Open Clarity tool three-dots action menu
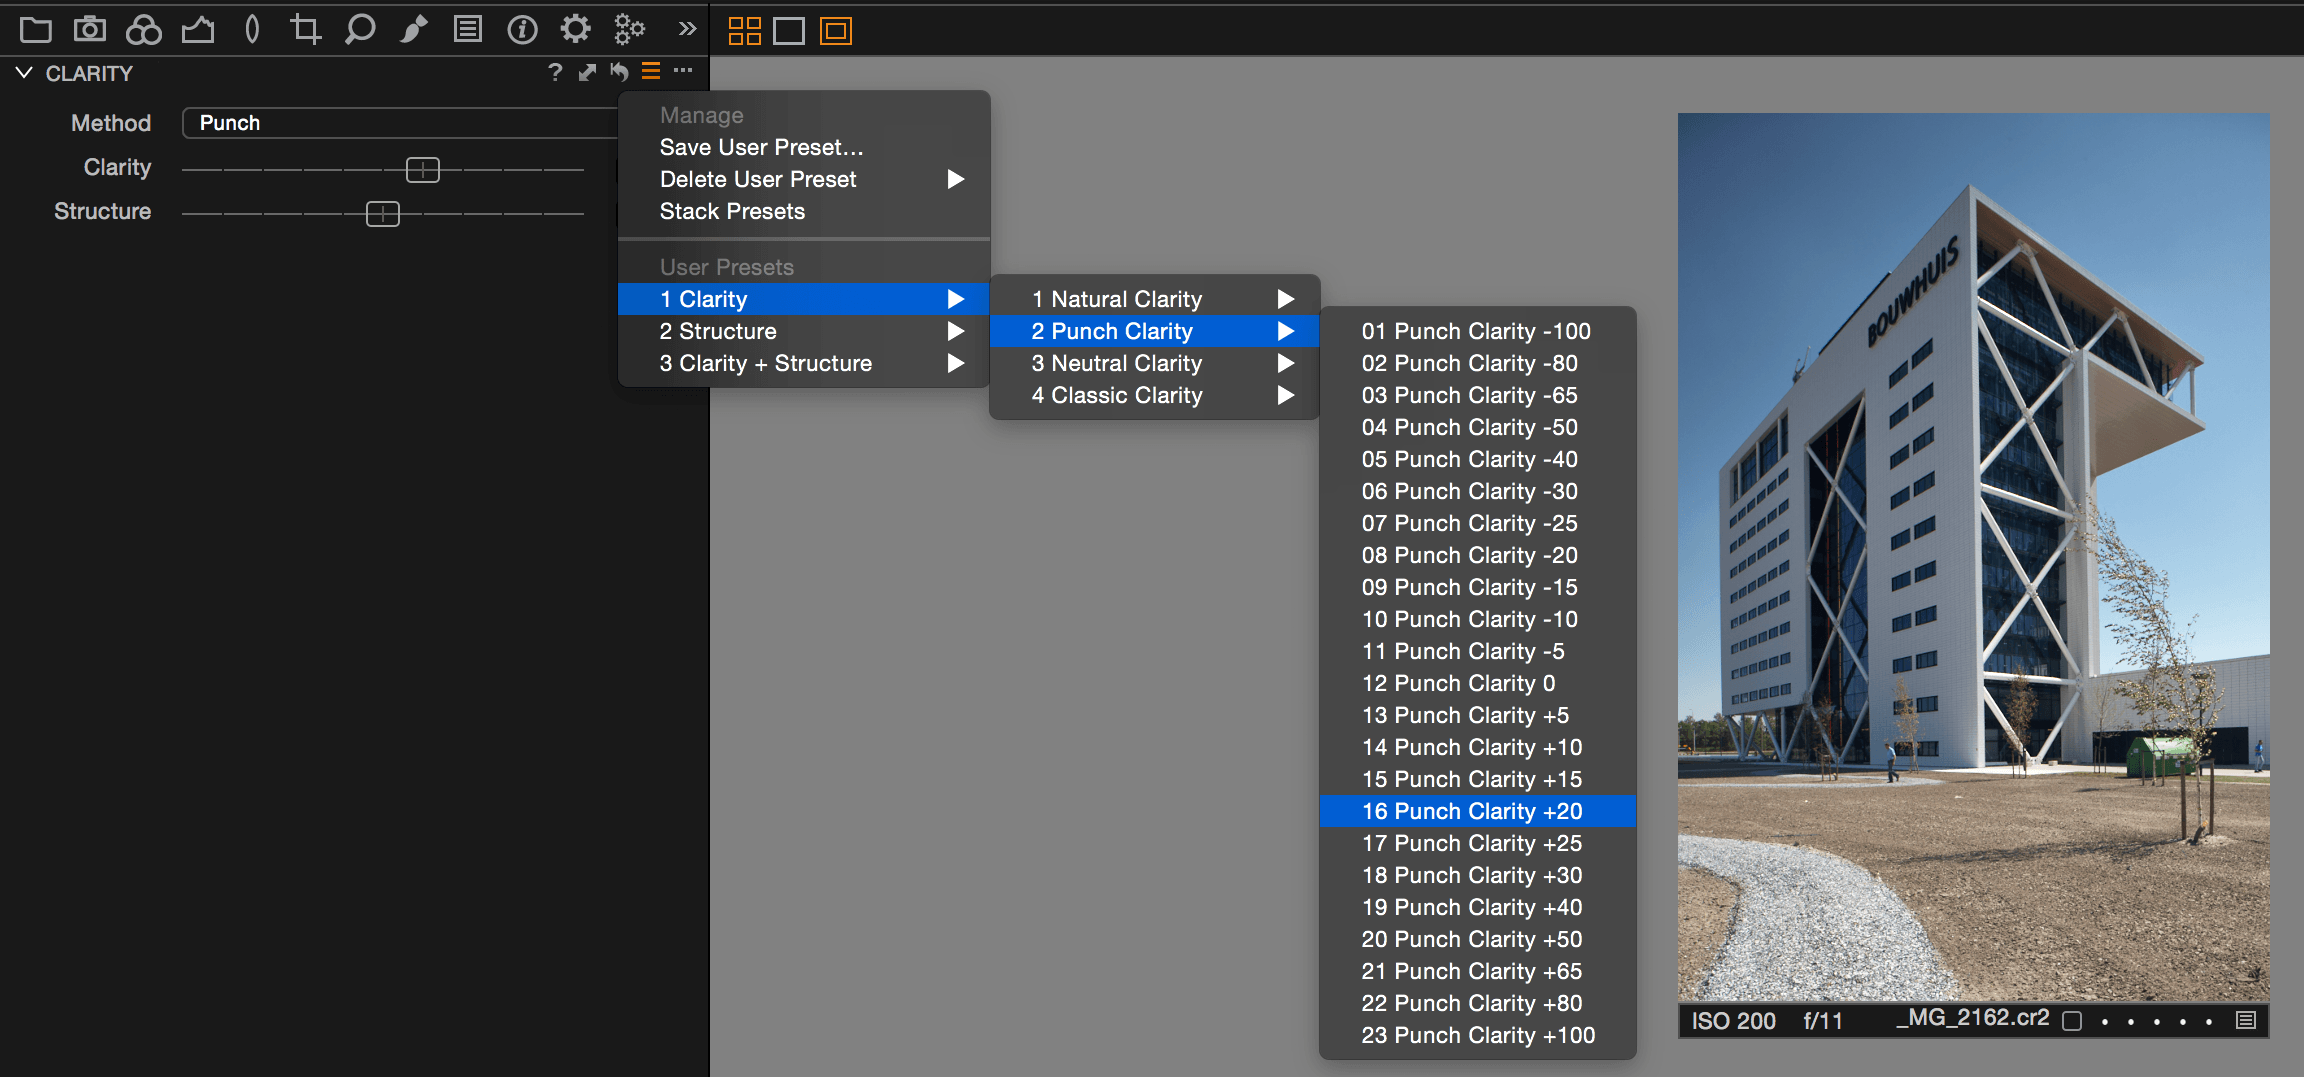Viewport: 2304px width, 1077px height. click(x=683, y=71)
